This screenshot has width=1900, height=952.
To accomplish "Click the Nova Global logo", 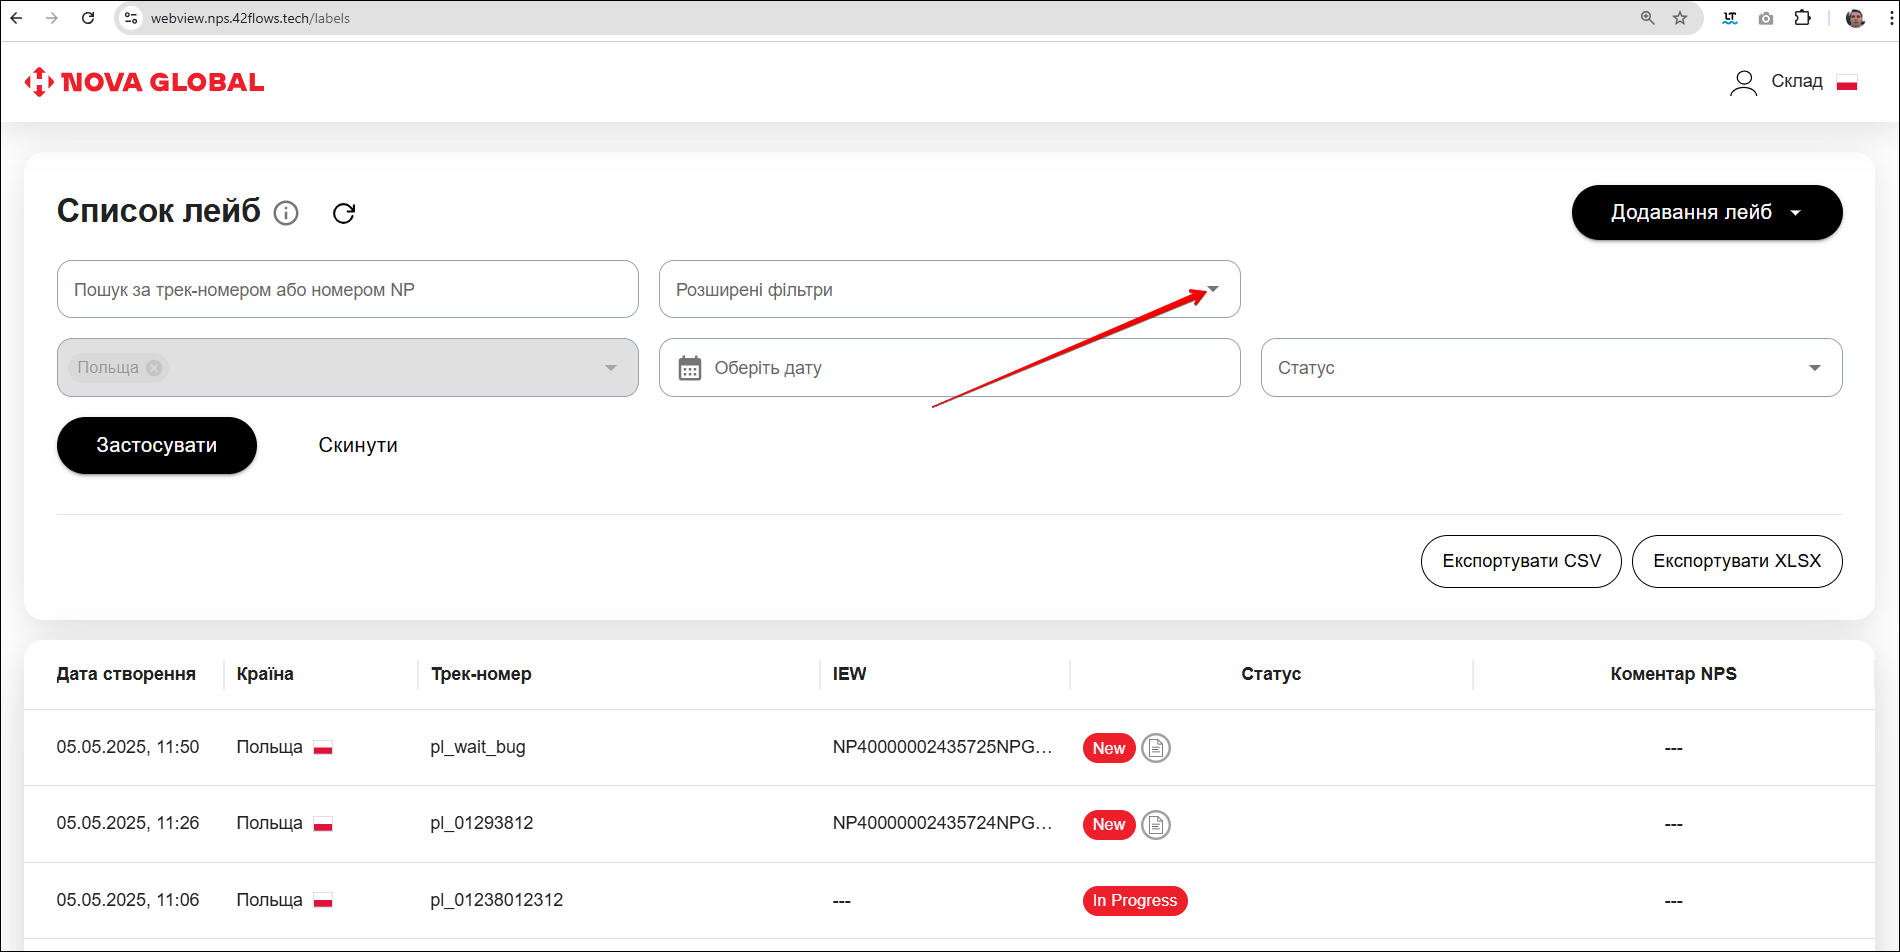I will coord(145,82).
